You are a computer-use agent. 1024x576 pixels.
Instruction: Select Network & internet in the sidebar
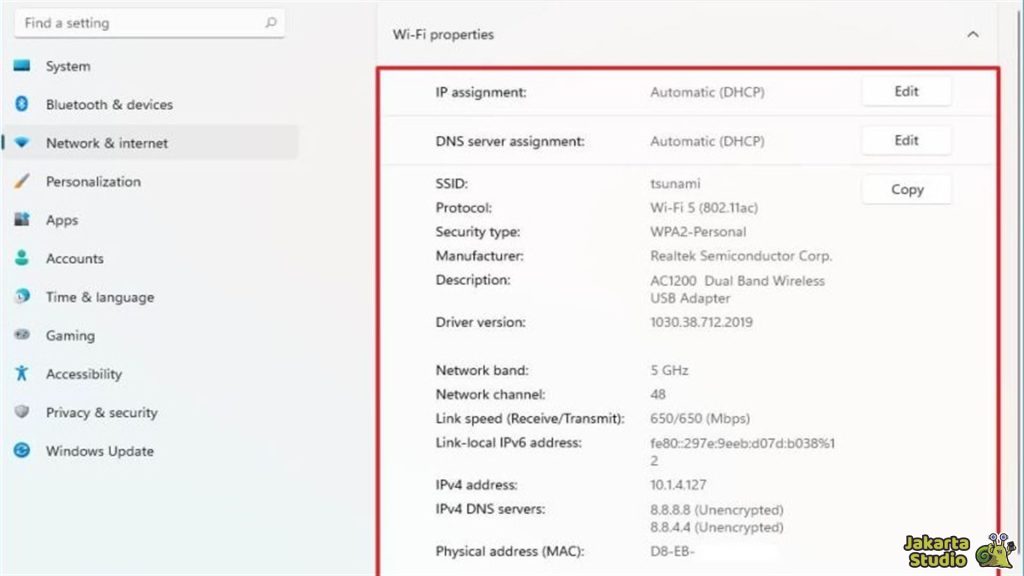coord(110,142)
